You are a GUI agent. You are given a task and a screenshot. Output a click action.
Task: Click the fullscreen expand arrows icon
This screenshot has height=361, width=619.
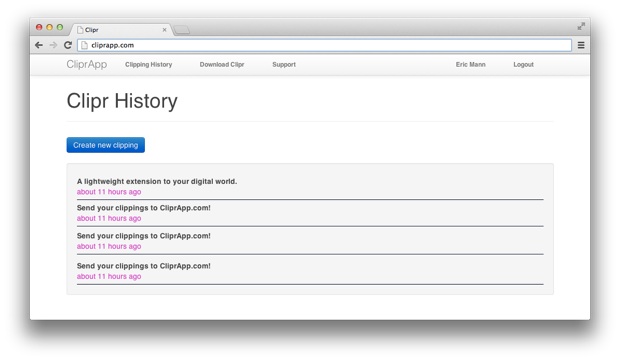(x=581, y=26)
